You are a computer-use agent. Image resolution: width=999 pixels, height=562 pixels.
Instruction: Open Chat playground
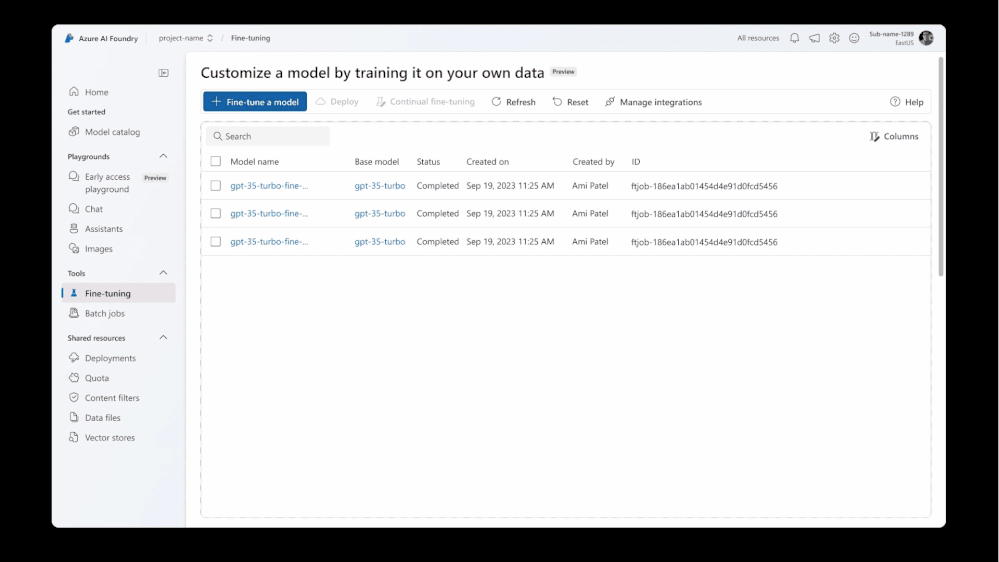point(94,208)
